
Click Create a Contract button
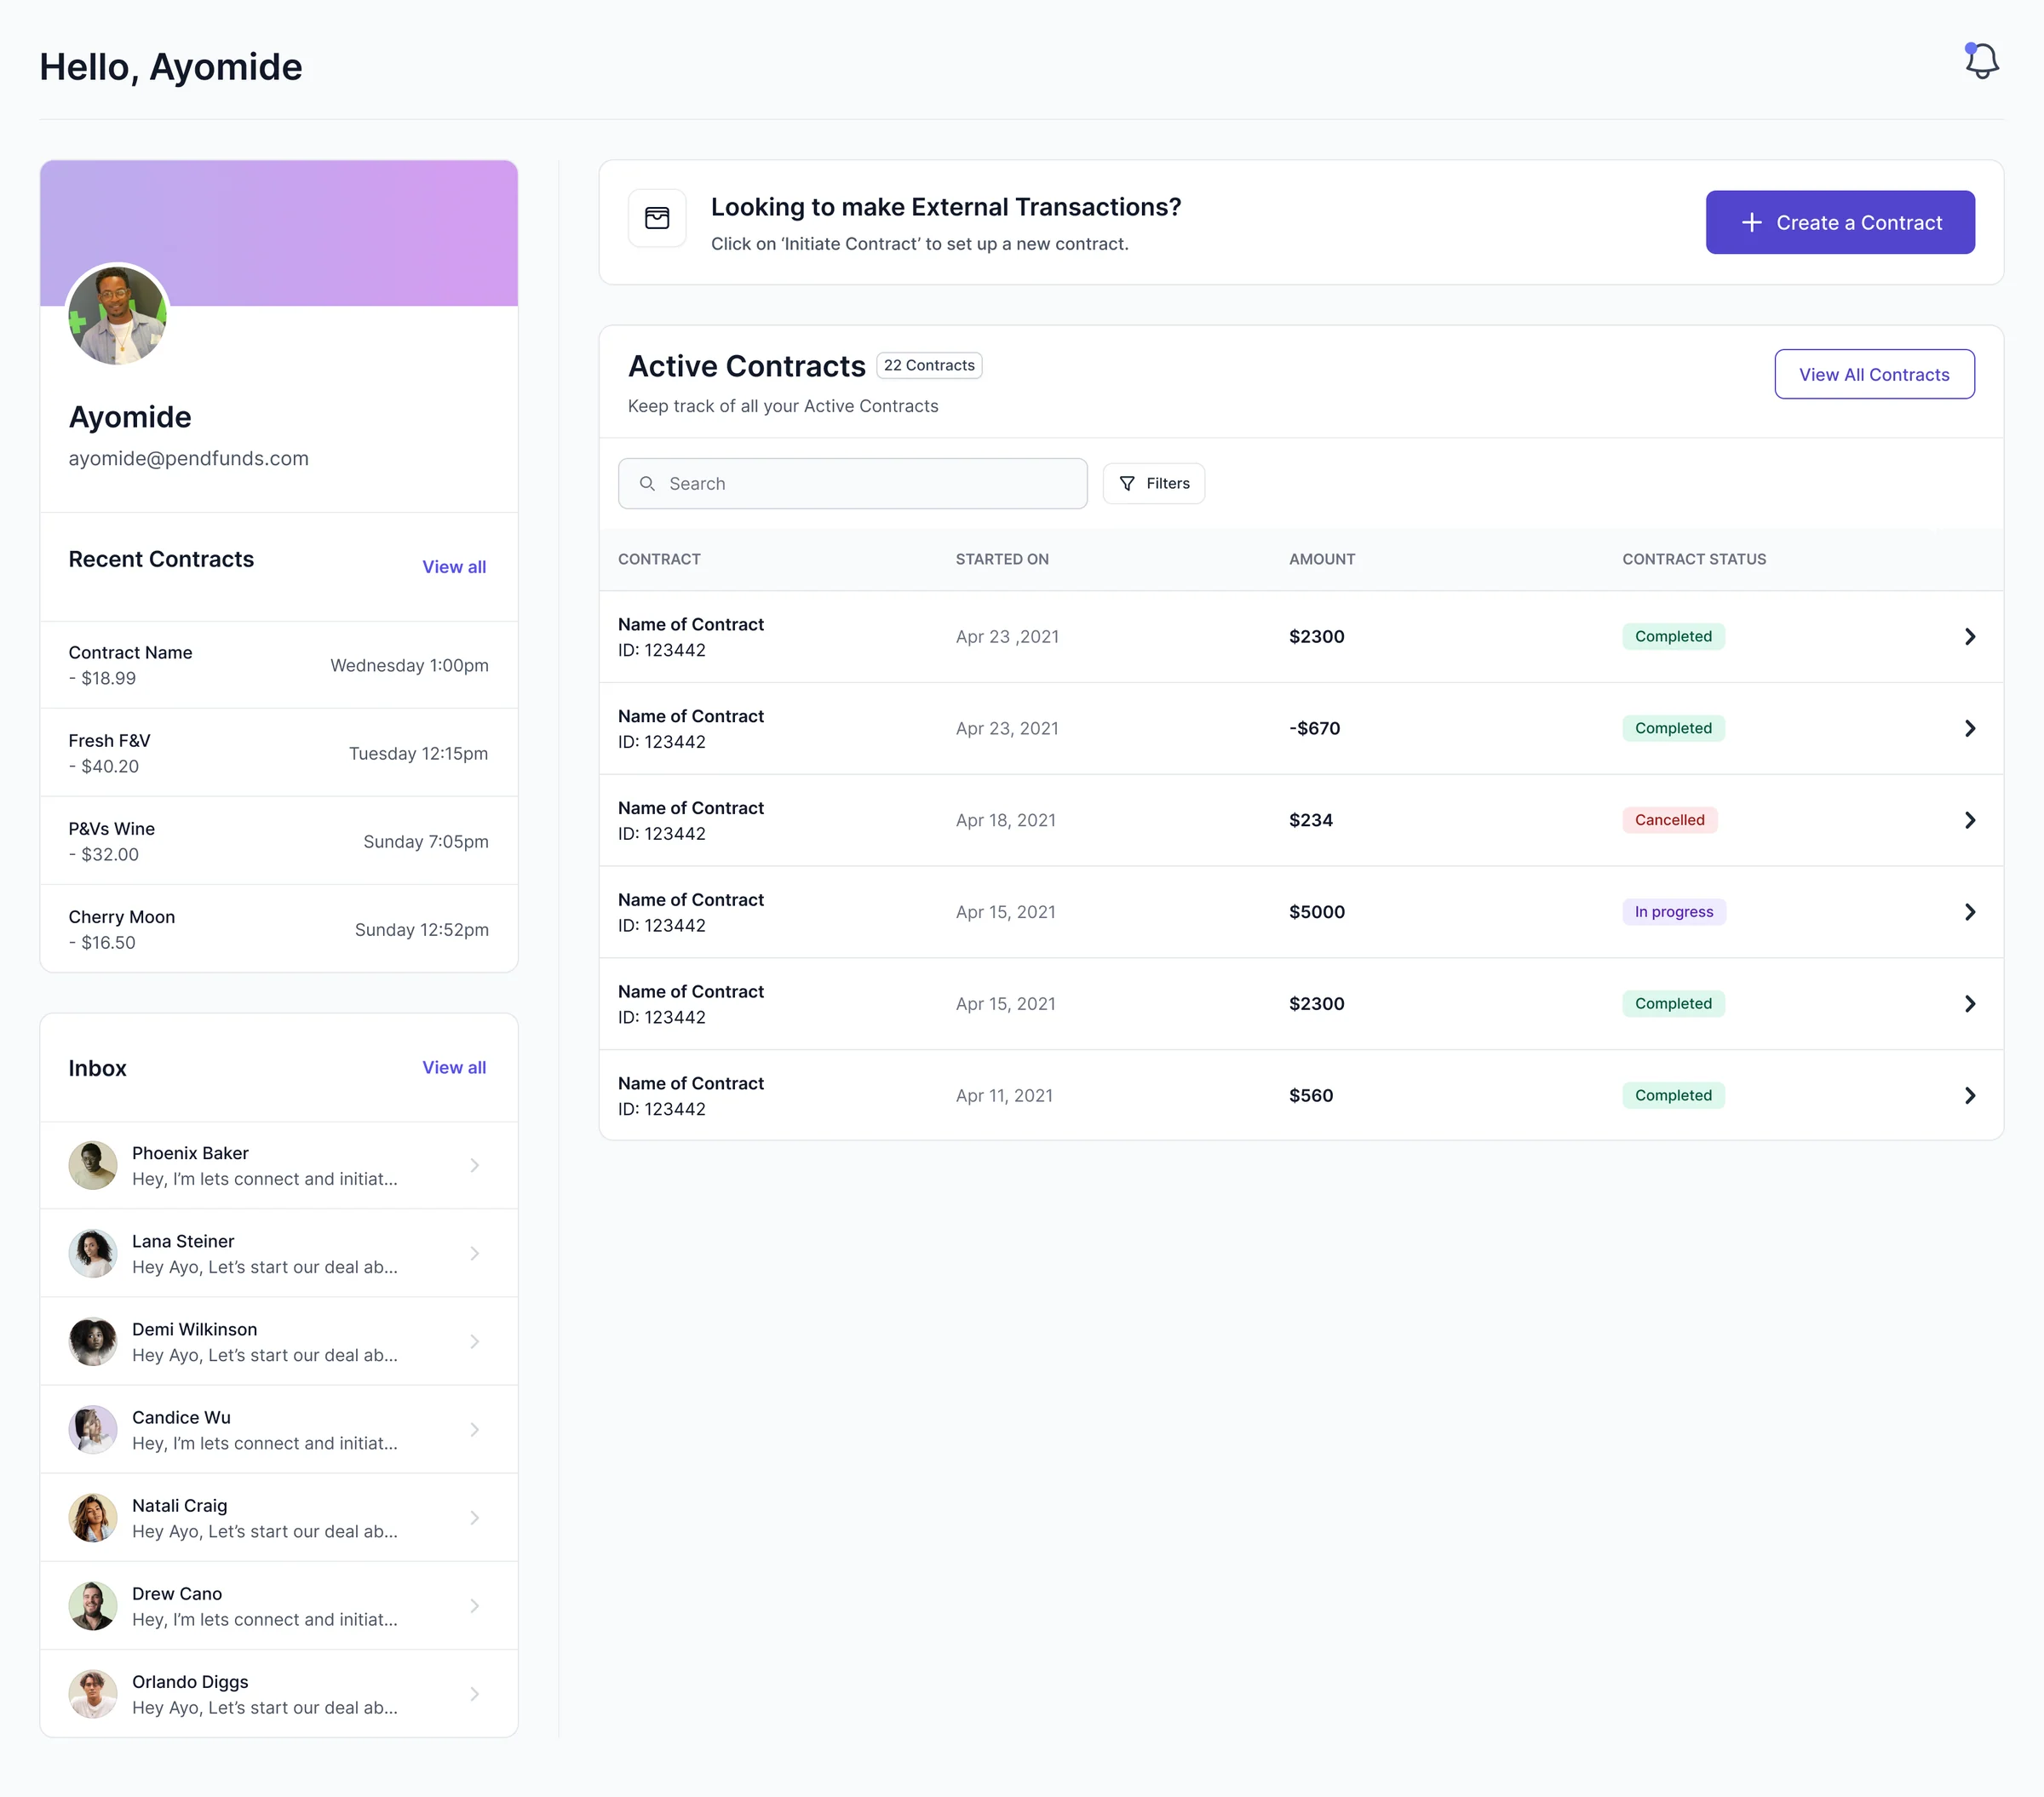[x=1840, y=222]
